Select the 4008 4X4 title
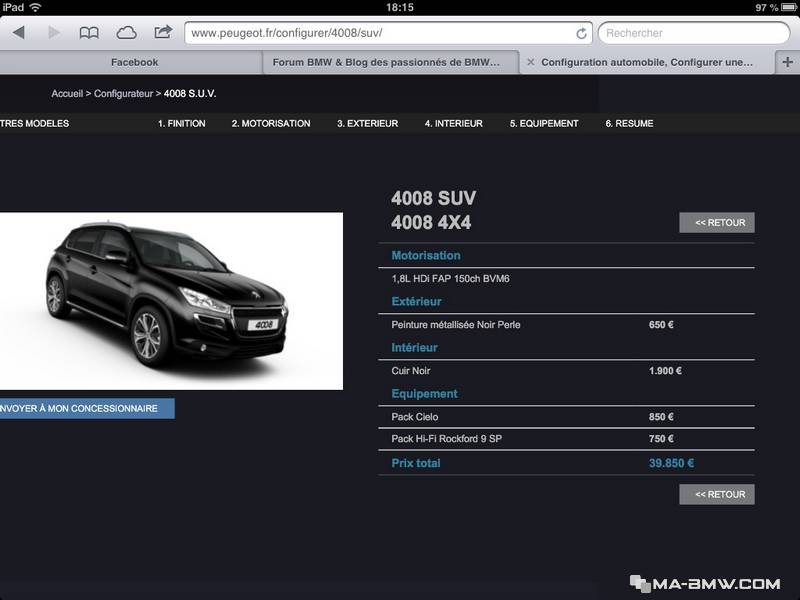 [x=431, y=222]
